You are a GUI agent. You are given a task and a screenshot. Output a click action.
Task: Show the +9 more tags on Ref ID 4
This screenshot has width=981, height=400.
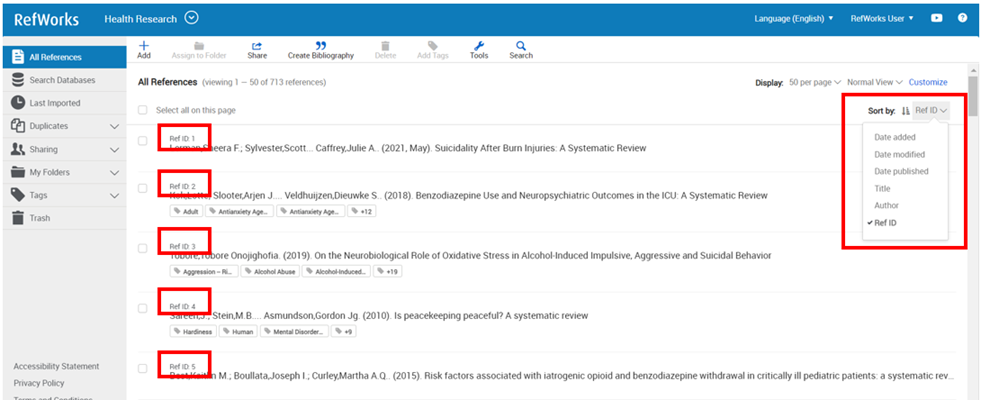tap(343, 332)
